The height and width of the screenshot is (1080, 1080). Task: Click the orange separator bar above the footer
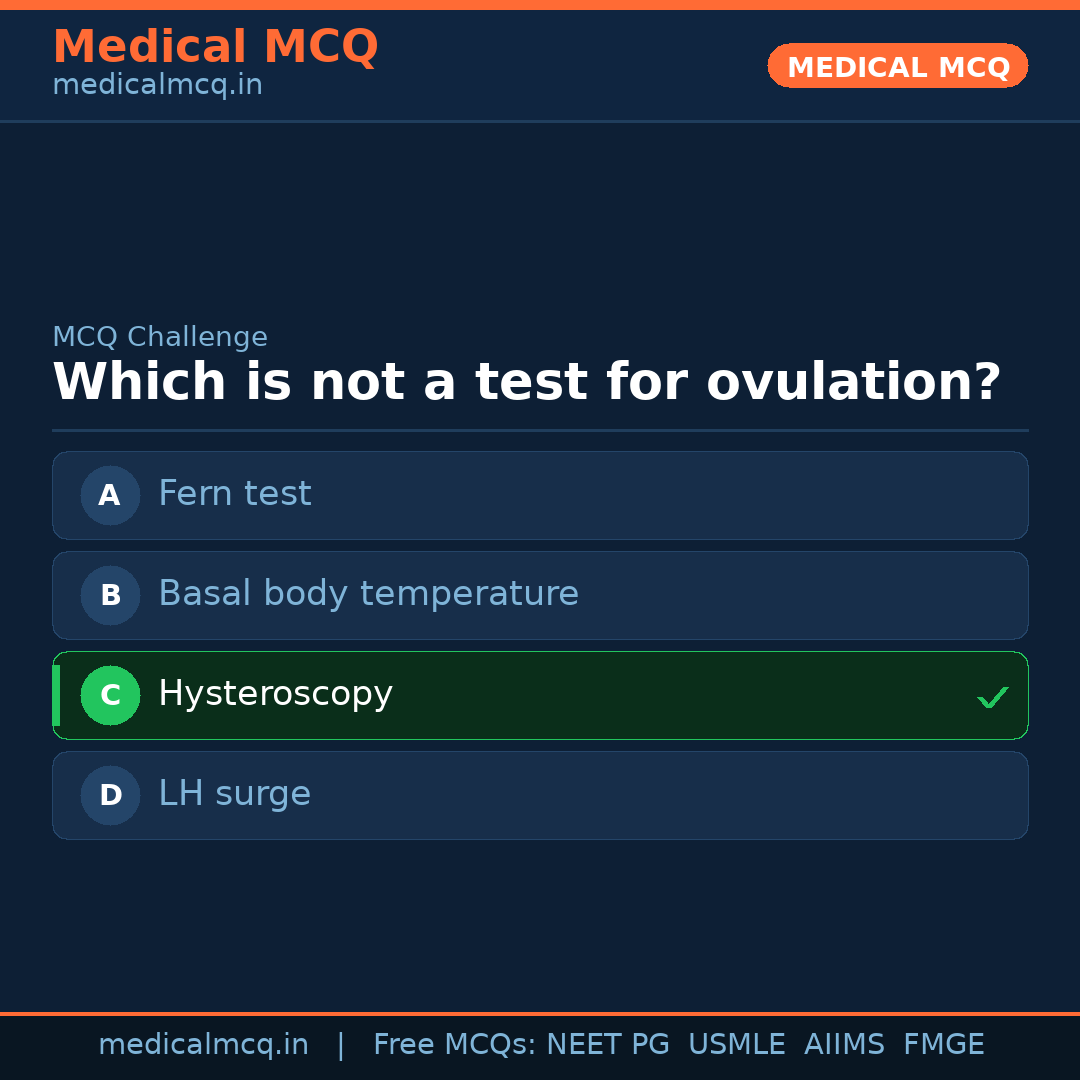(x=540, y=1012)
